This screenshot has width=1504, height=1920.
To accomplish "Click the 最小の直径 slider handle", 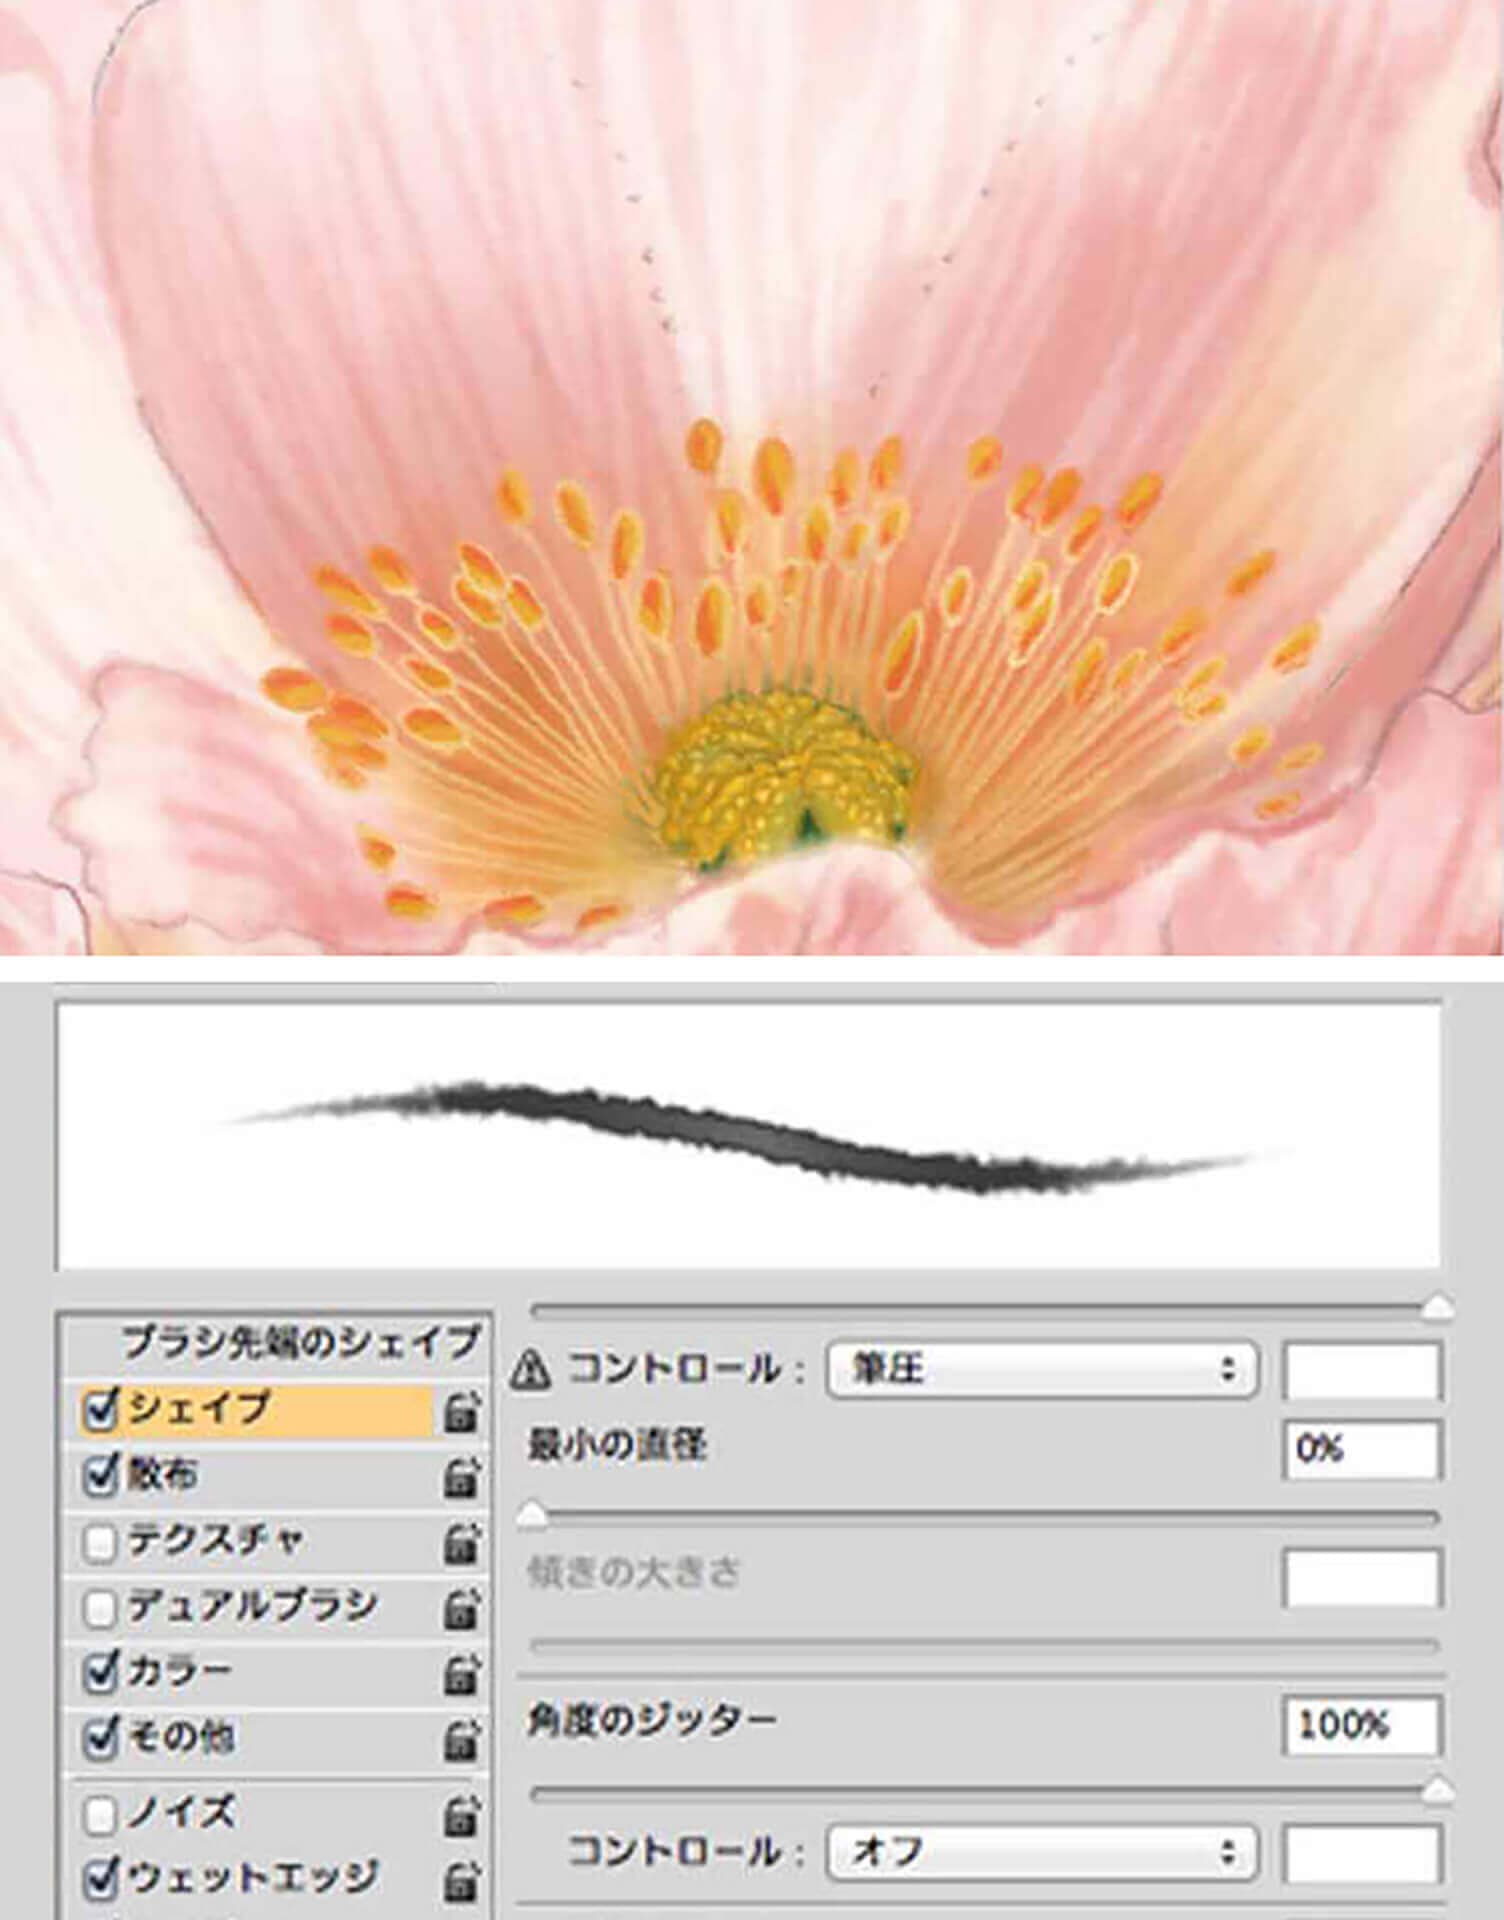I will pos(533,1517).
